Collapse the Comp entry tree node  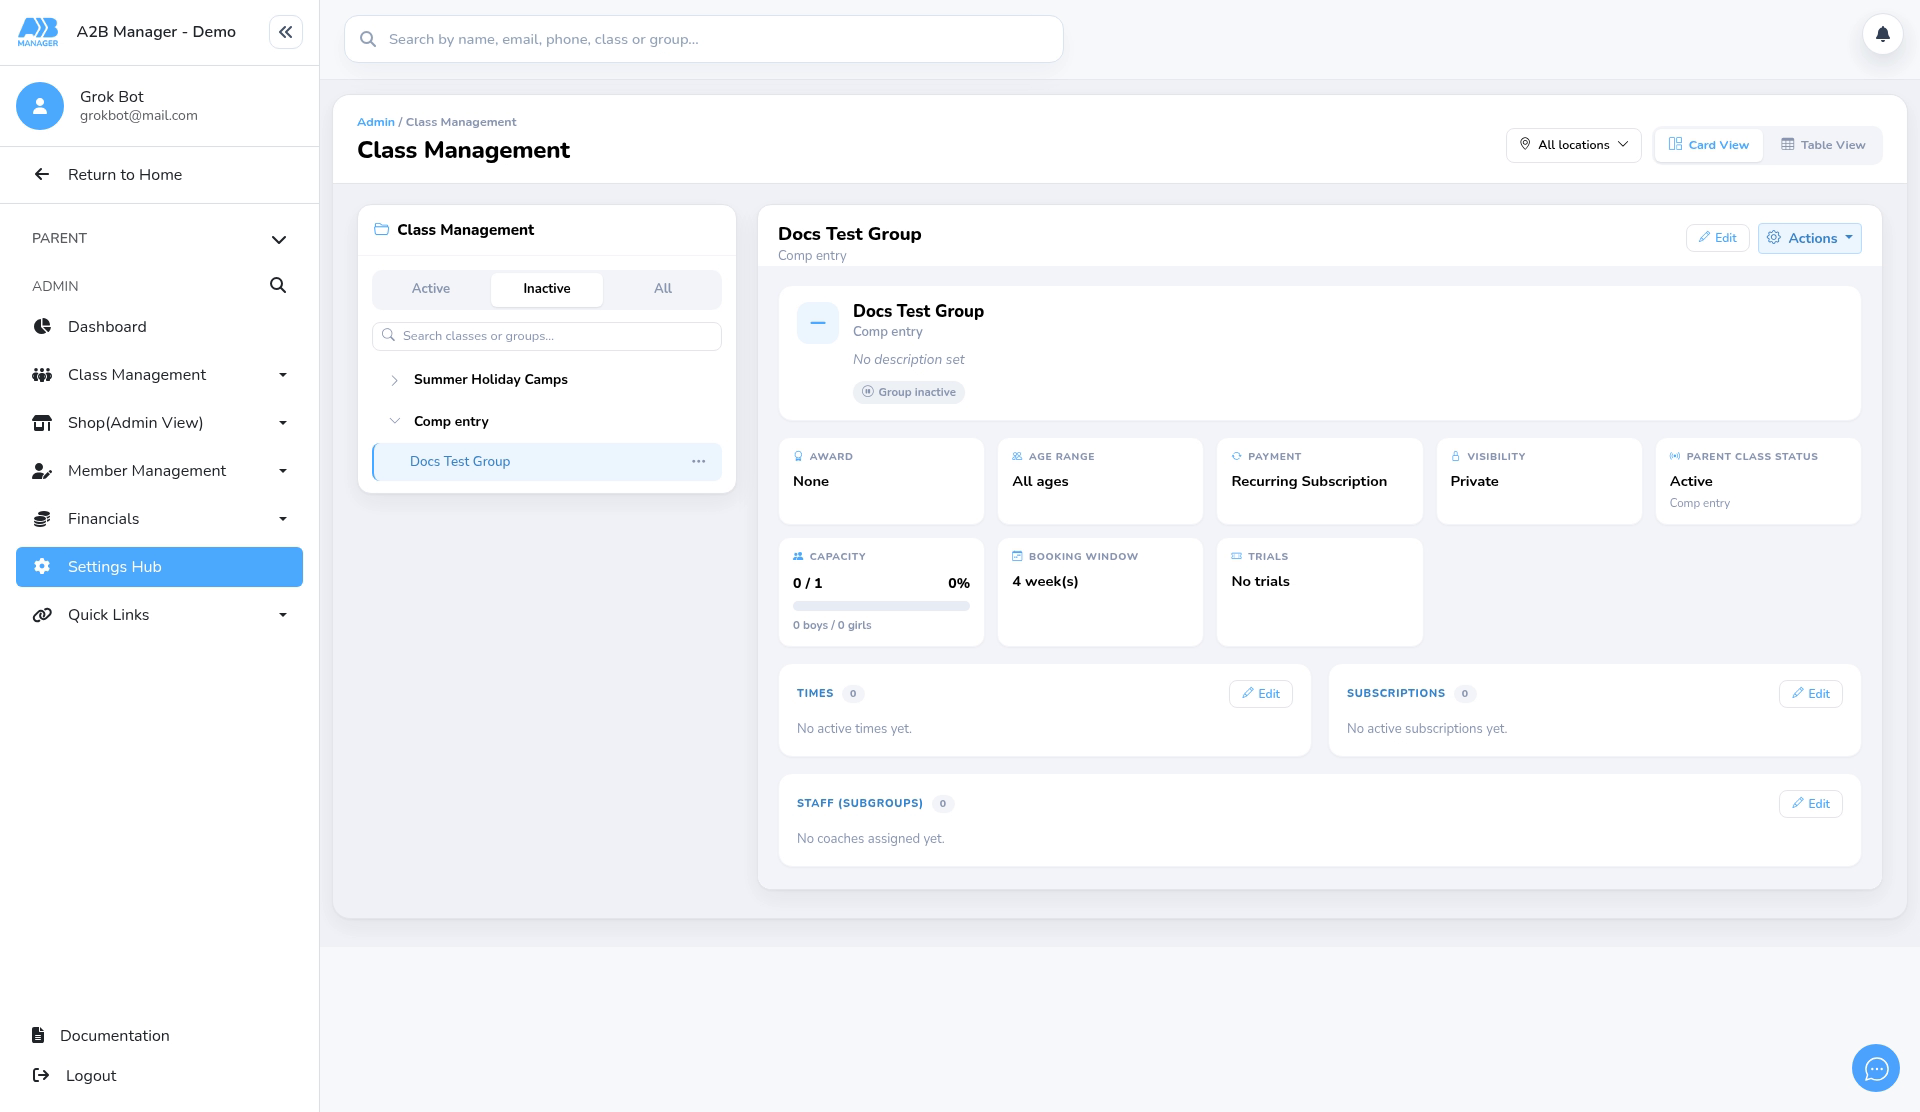point(394,421)
